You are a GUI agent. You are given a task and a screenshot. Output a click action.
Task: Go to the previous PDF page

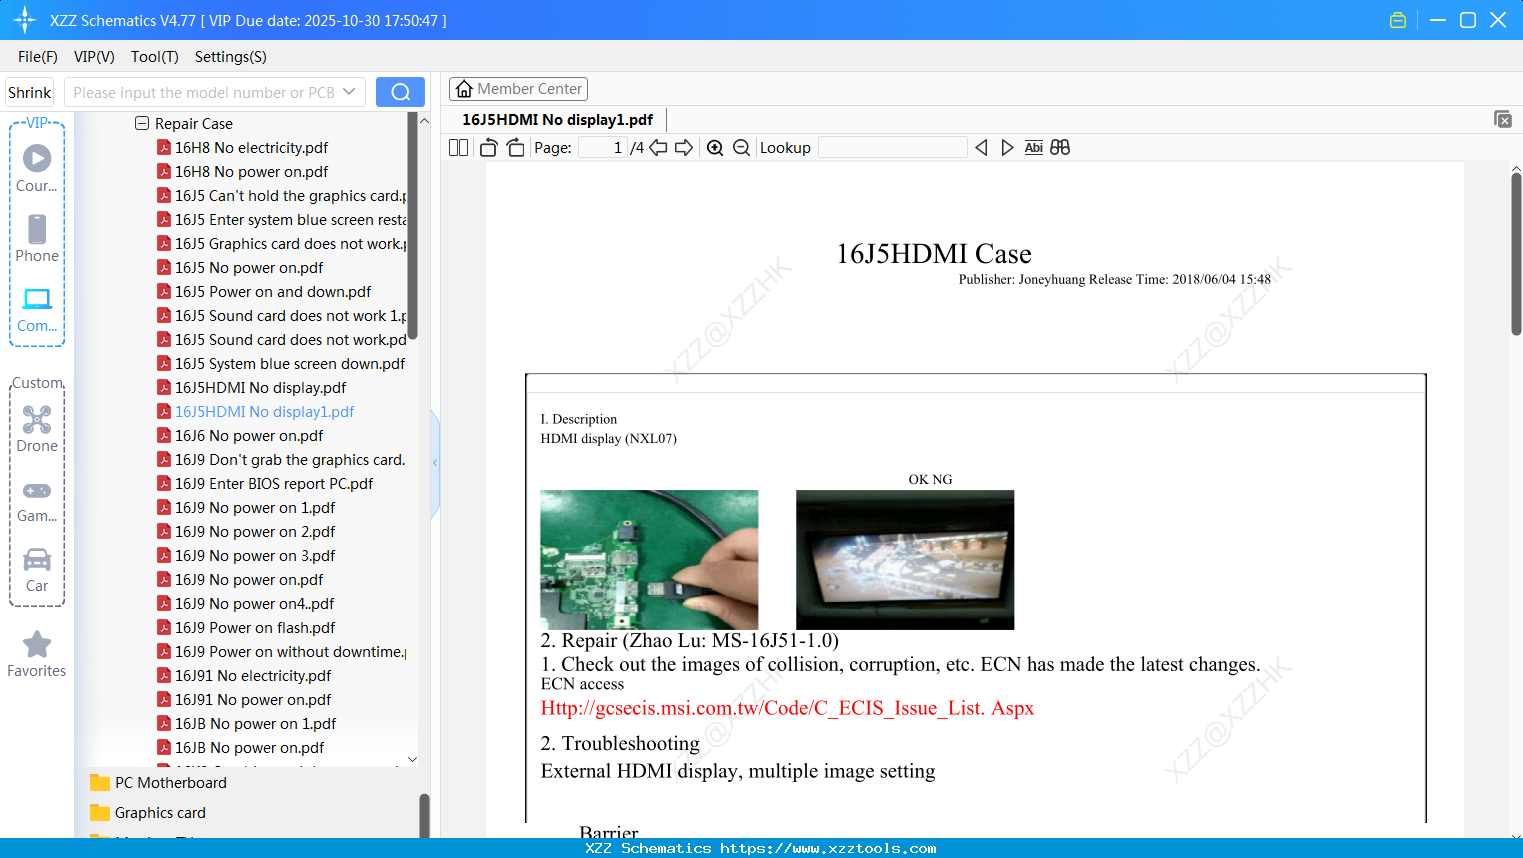pyautogui.click(x=658, y=148)
